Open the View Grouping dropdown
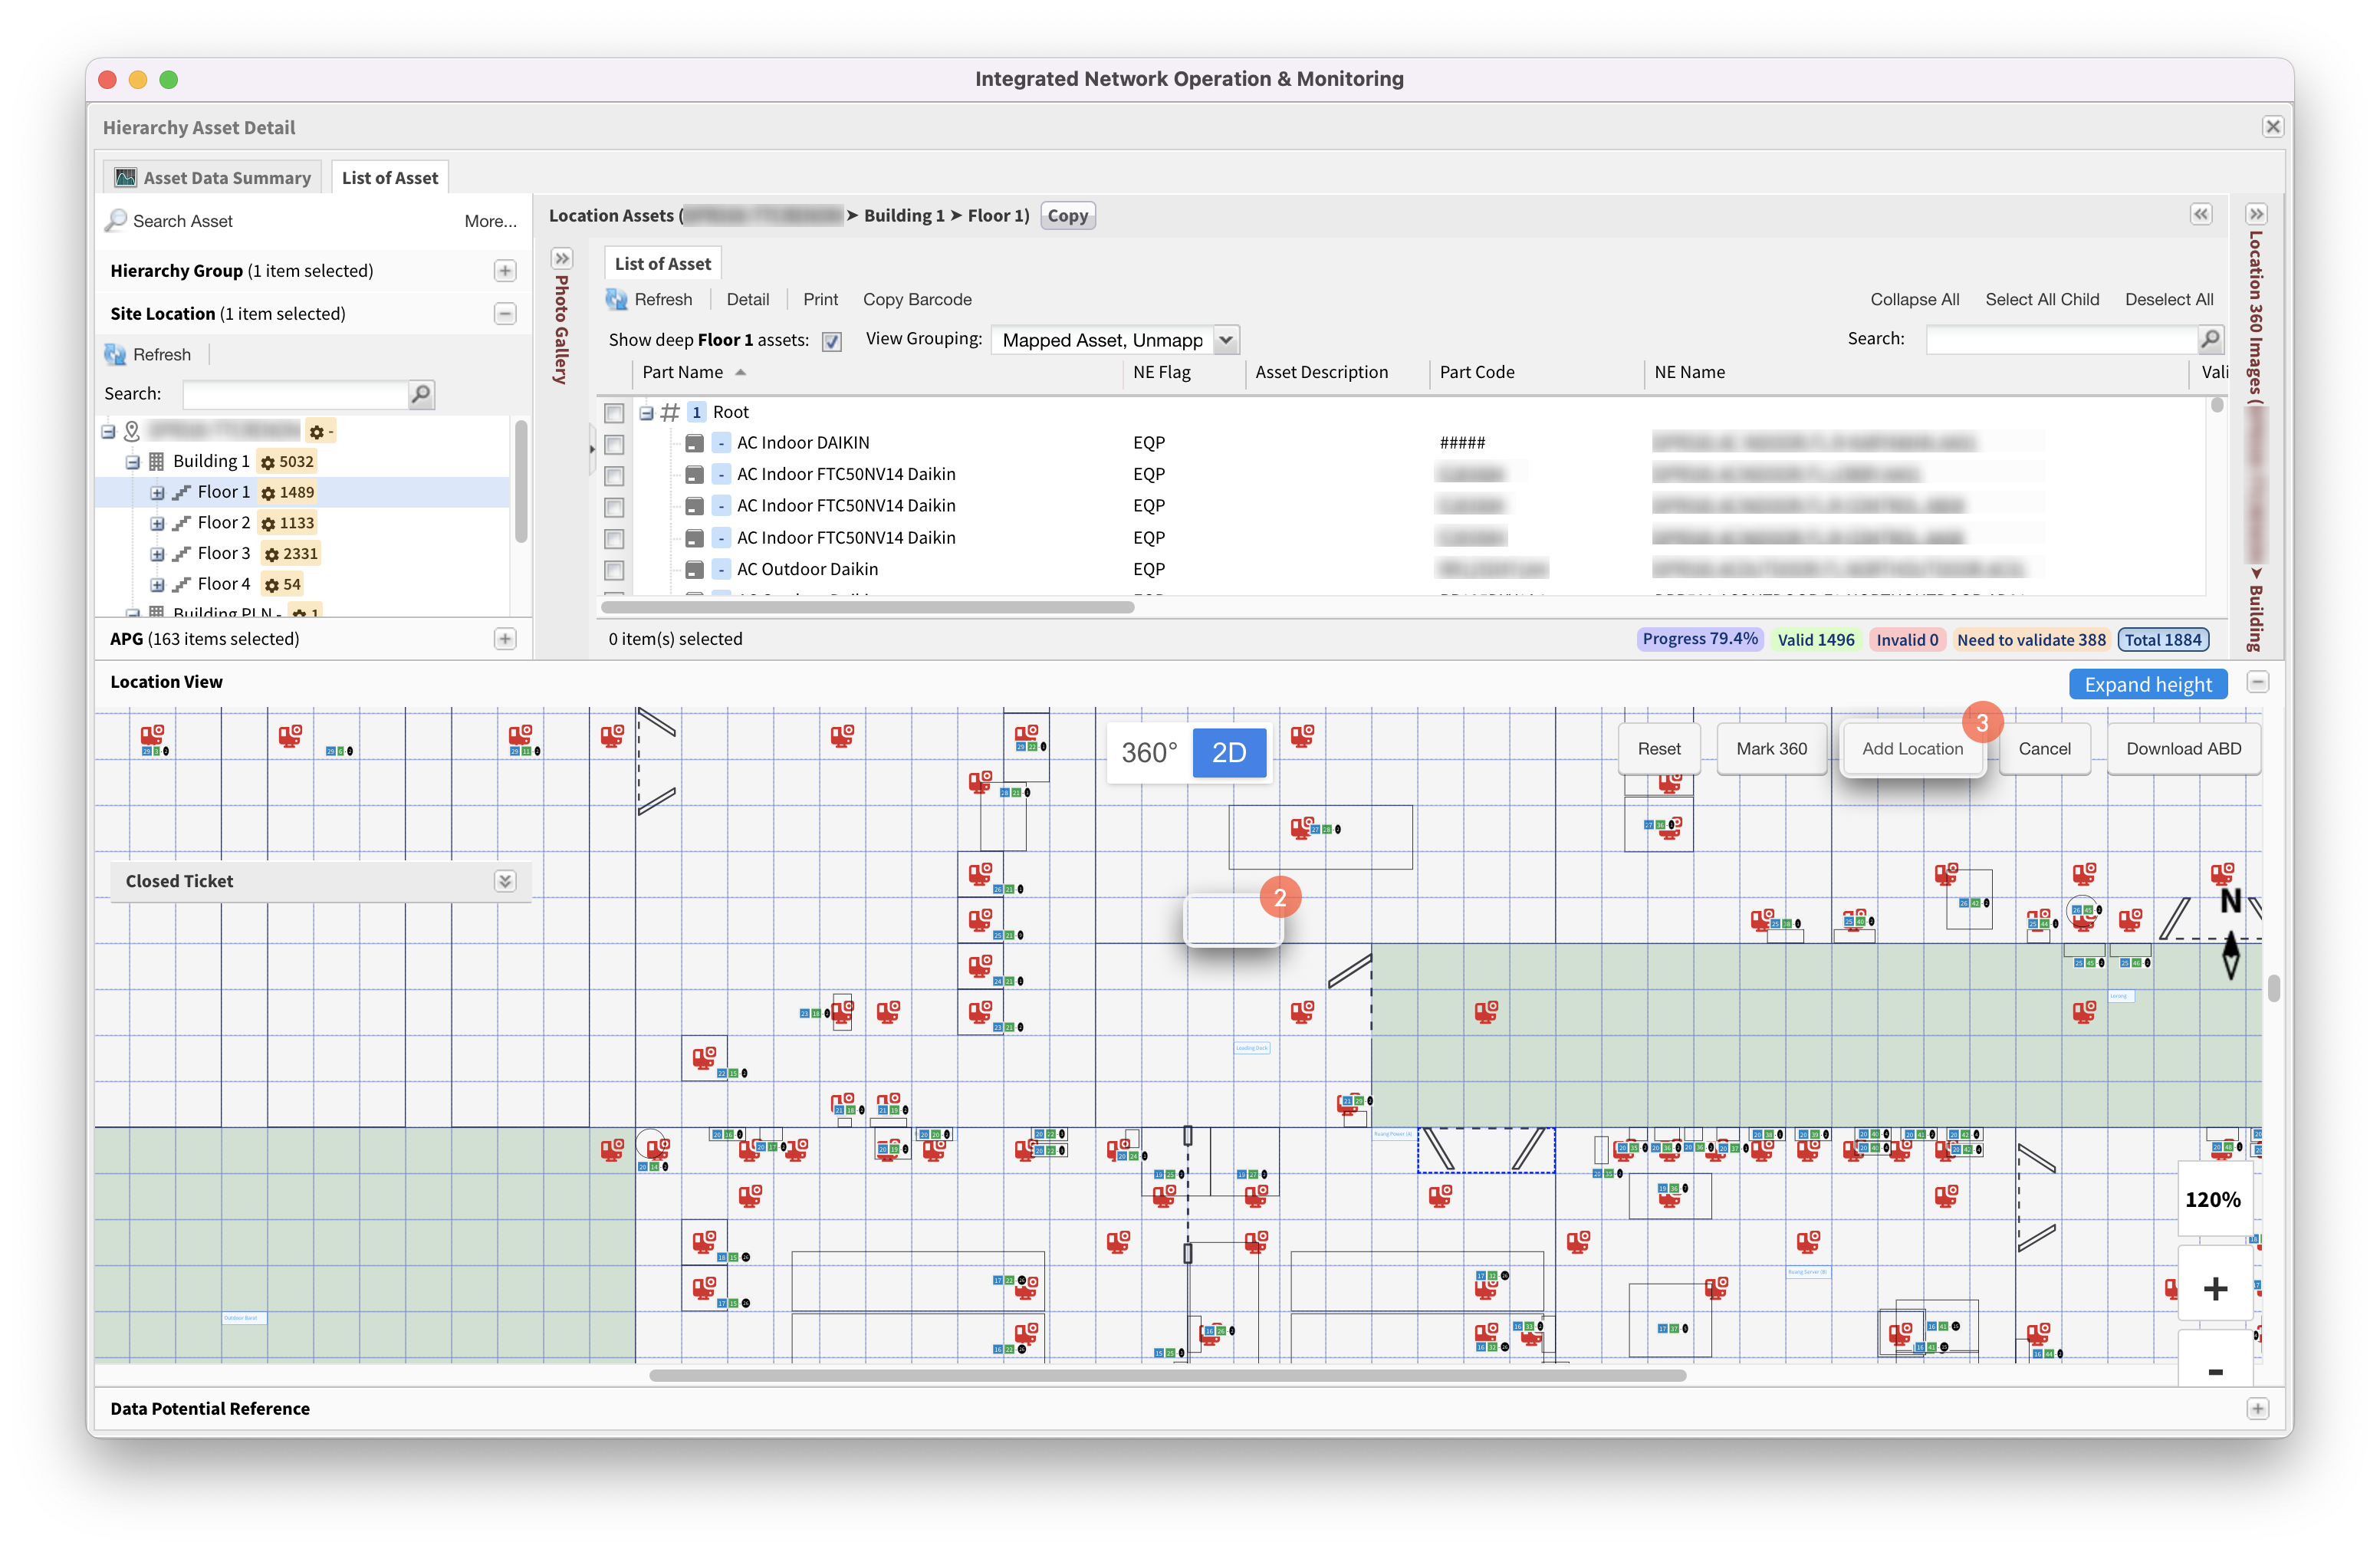The width and height of the screenshot is (2380, 1552). point(1226,340)
